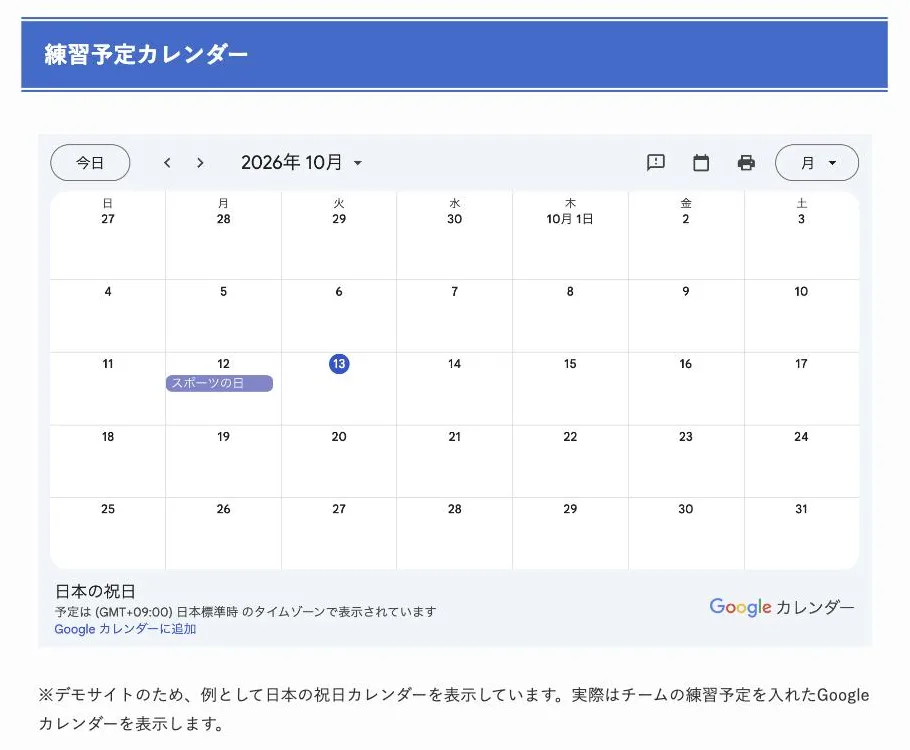Viewport: 910px width, 750px height.
Task: Select date 15
Action: [x=570, y=364]
